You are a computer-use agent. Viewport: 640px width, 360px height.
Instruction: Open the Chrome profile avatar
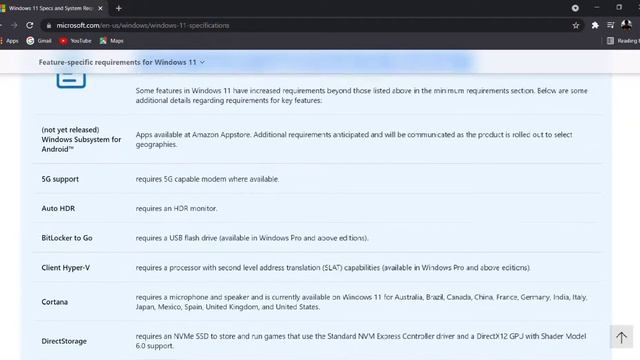pyautogui.click(x=626, y=25)
